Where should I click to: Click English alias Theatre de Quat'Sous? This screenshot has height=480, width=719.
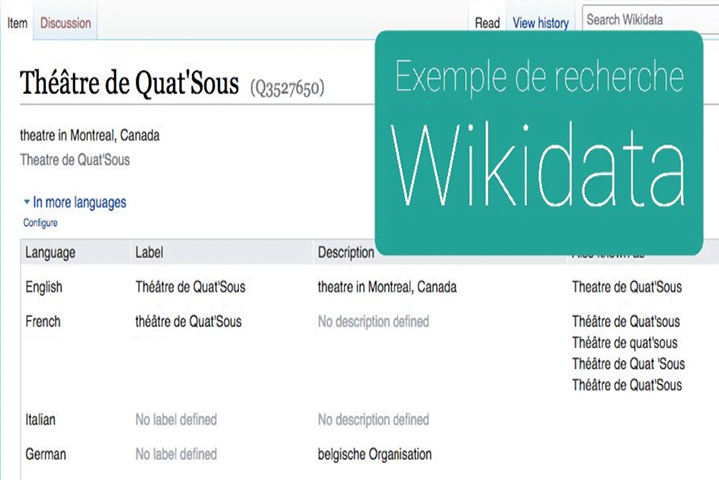627,287
